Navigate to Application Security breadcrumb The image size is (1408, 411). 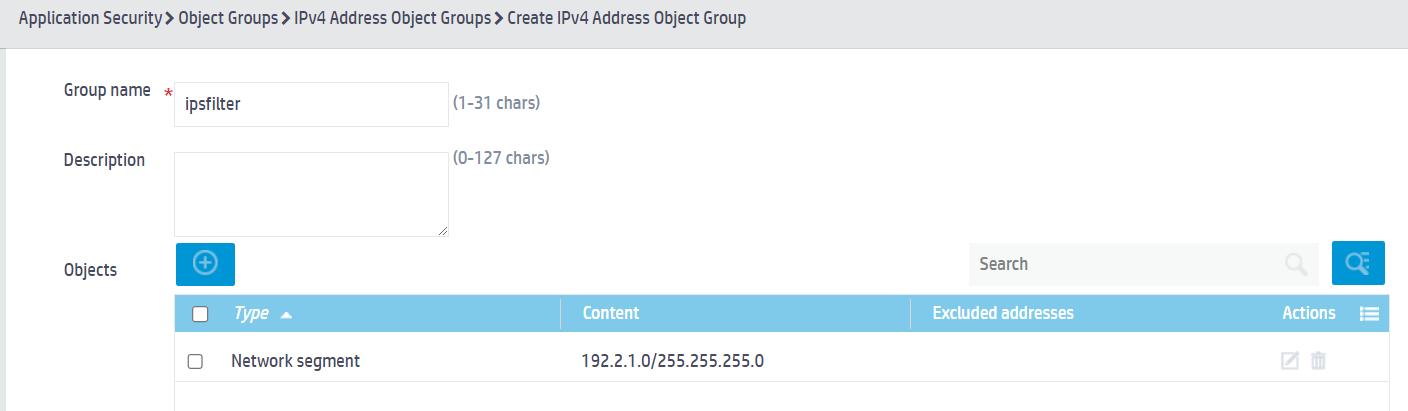point(90,19)
